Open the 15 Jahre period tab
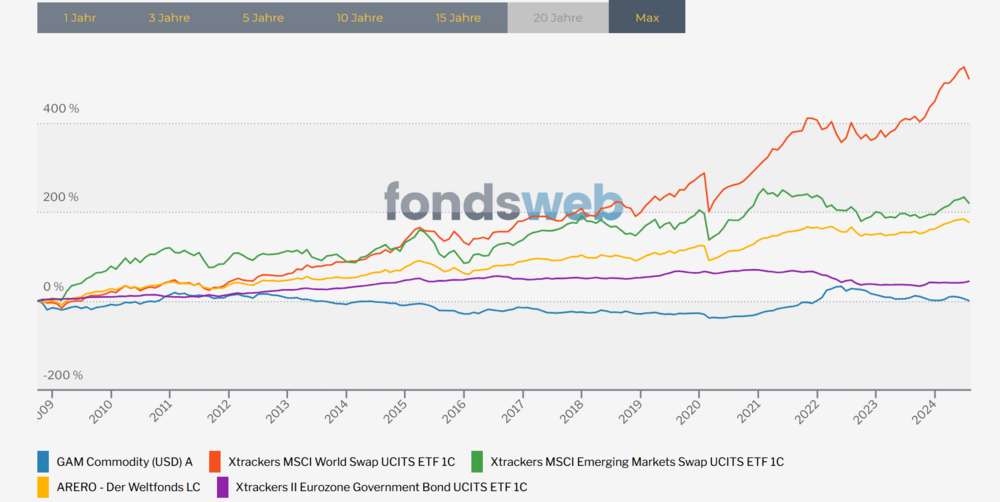 click(x=458, y=17)
